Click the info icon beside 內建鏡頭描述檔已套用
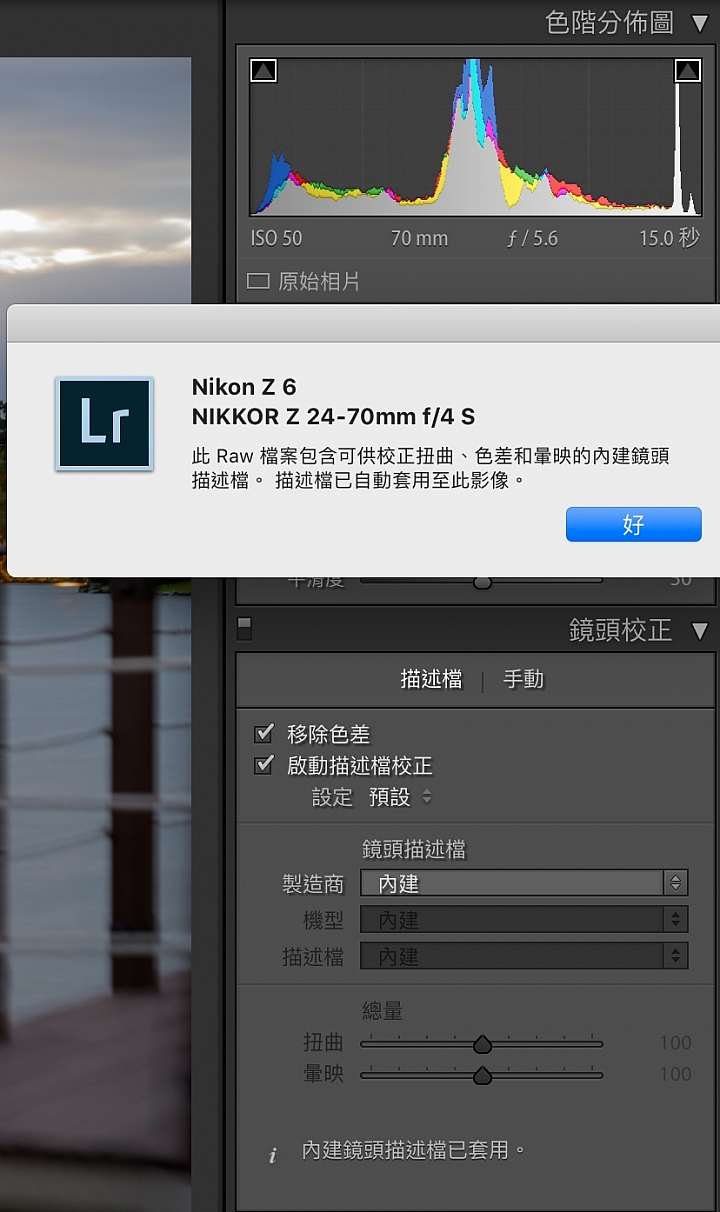The image size is (720, 1212). (x=272, y=1155)
